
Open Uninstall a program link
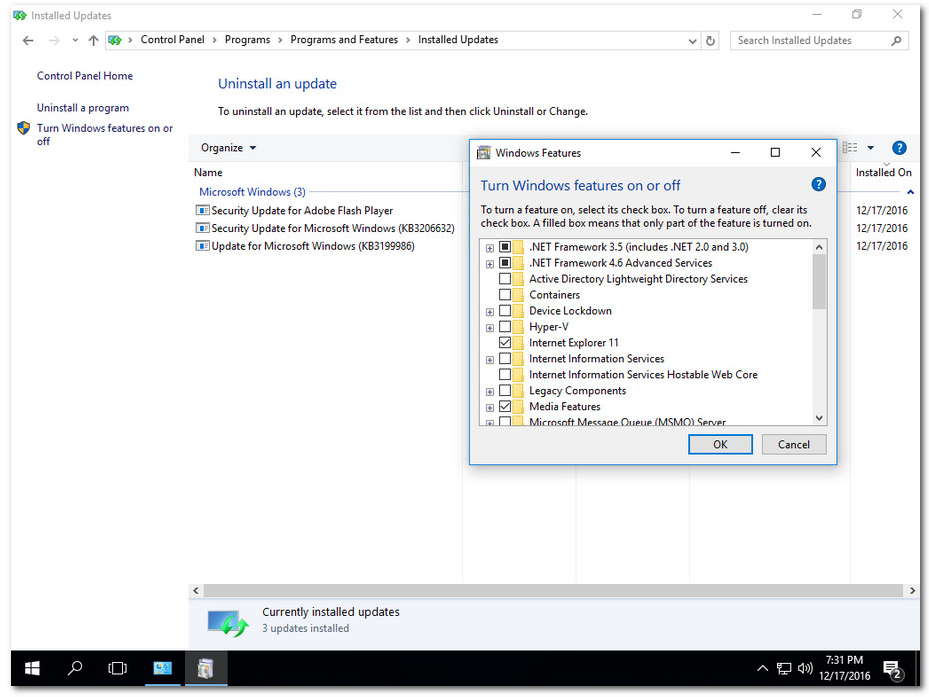point(83,108)
